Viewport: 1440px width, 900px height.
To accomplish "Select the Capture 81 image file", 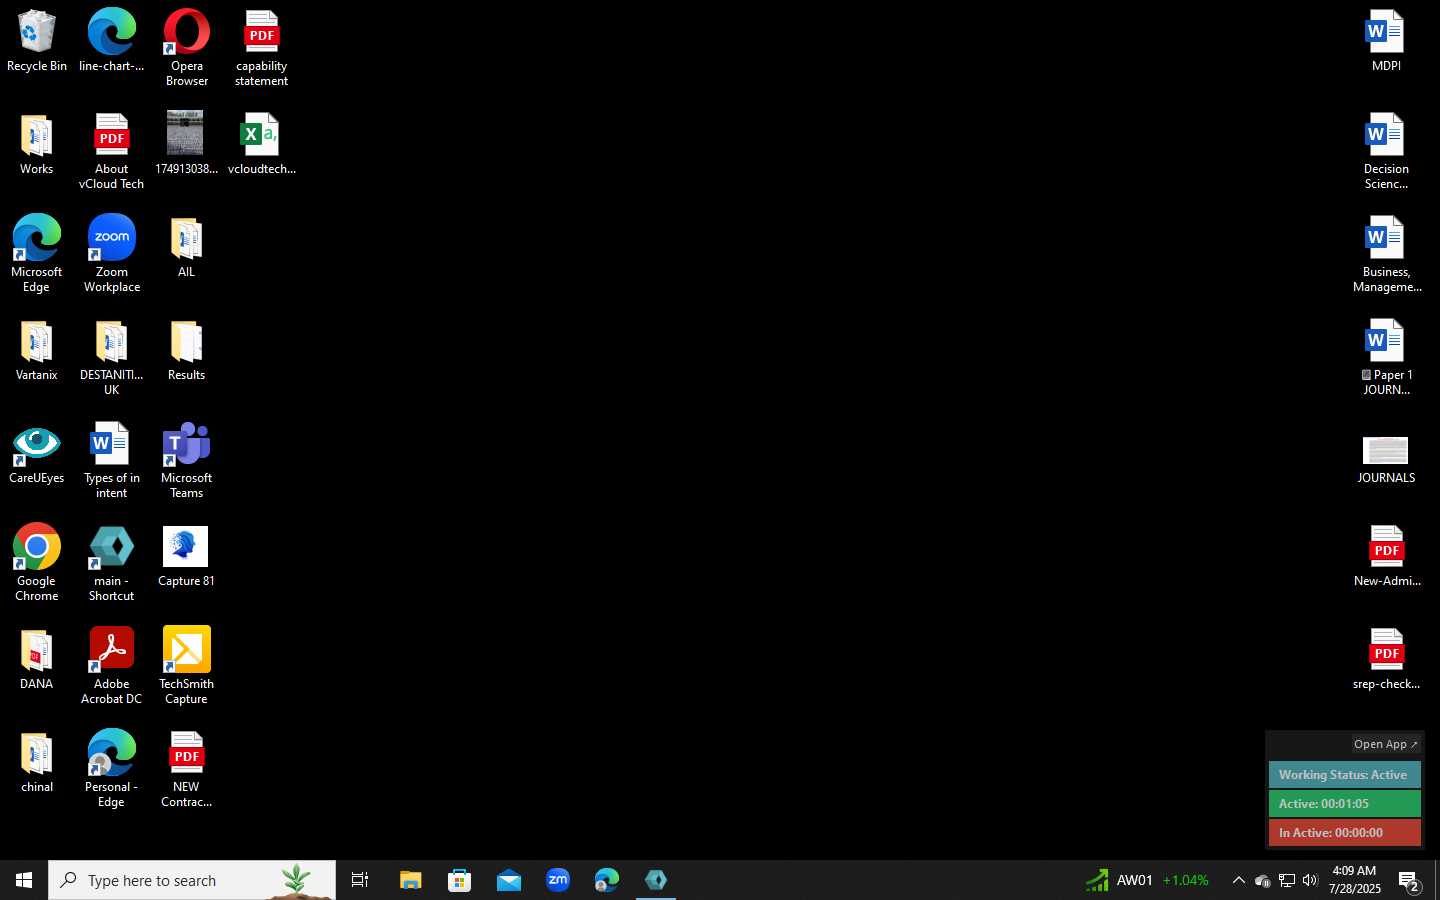I will [x=187, y=557].
